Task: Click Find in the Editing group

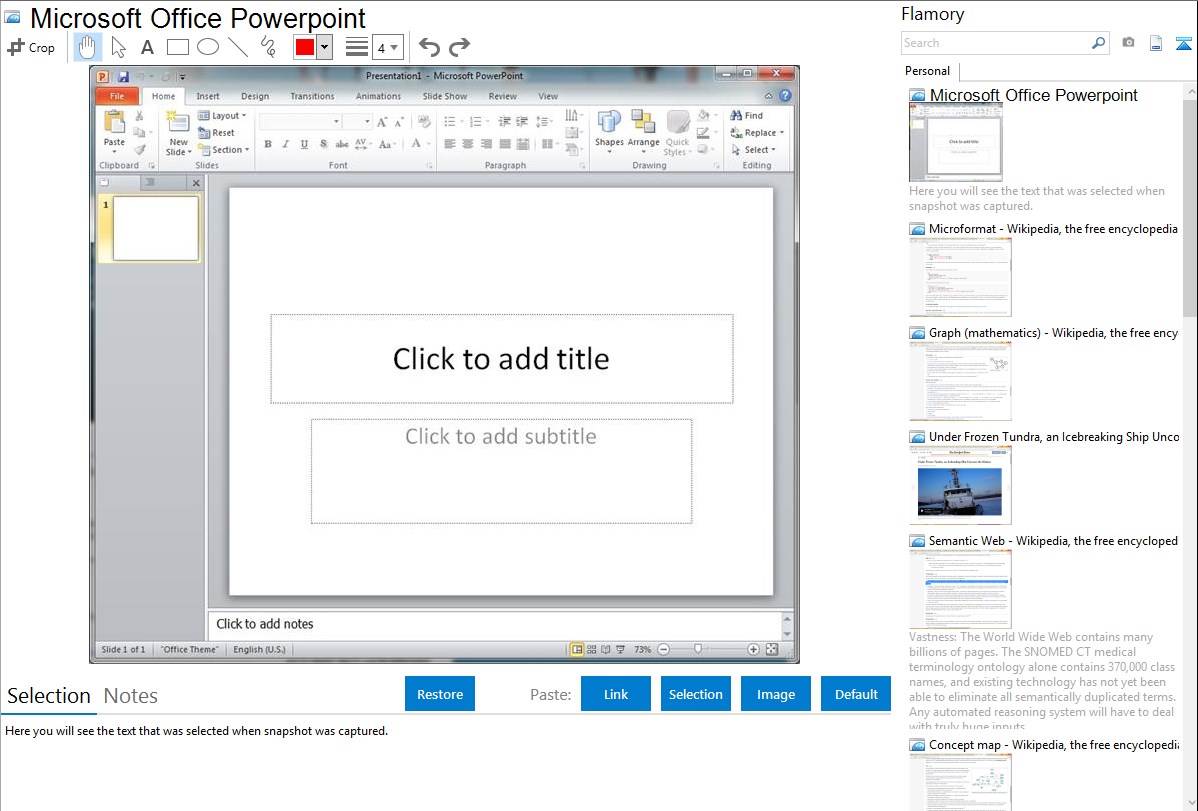Action: click(746, 115)
